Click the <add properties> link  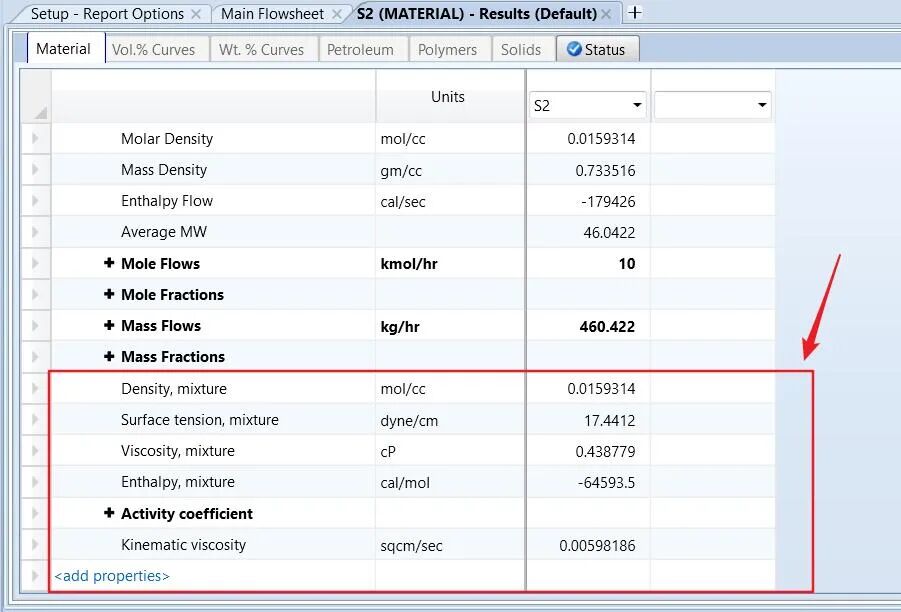[112, 576]
